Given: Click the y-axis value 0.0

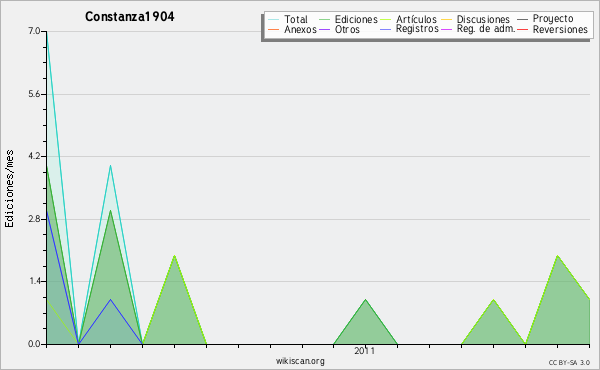Looking at the screenshot, I should pos(34,344).
